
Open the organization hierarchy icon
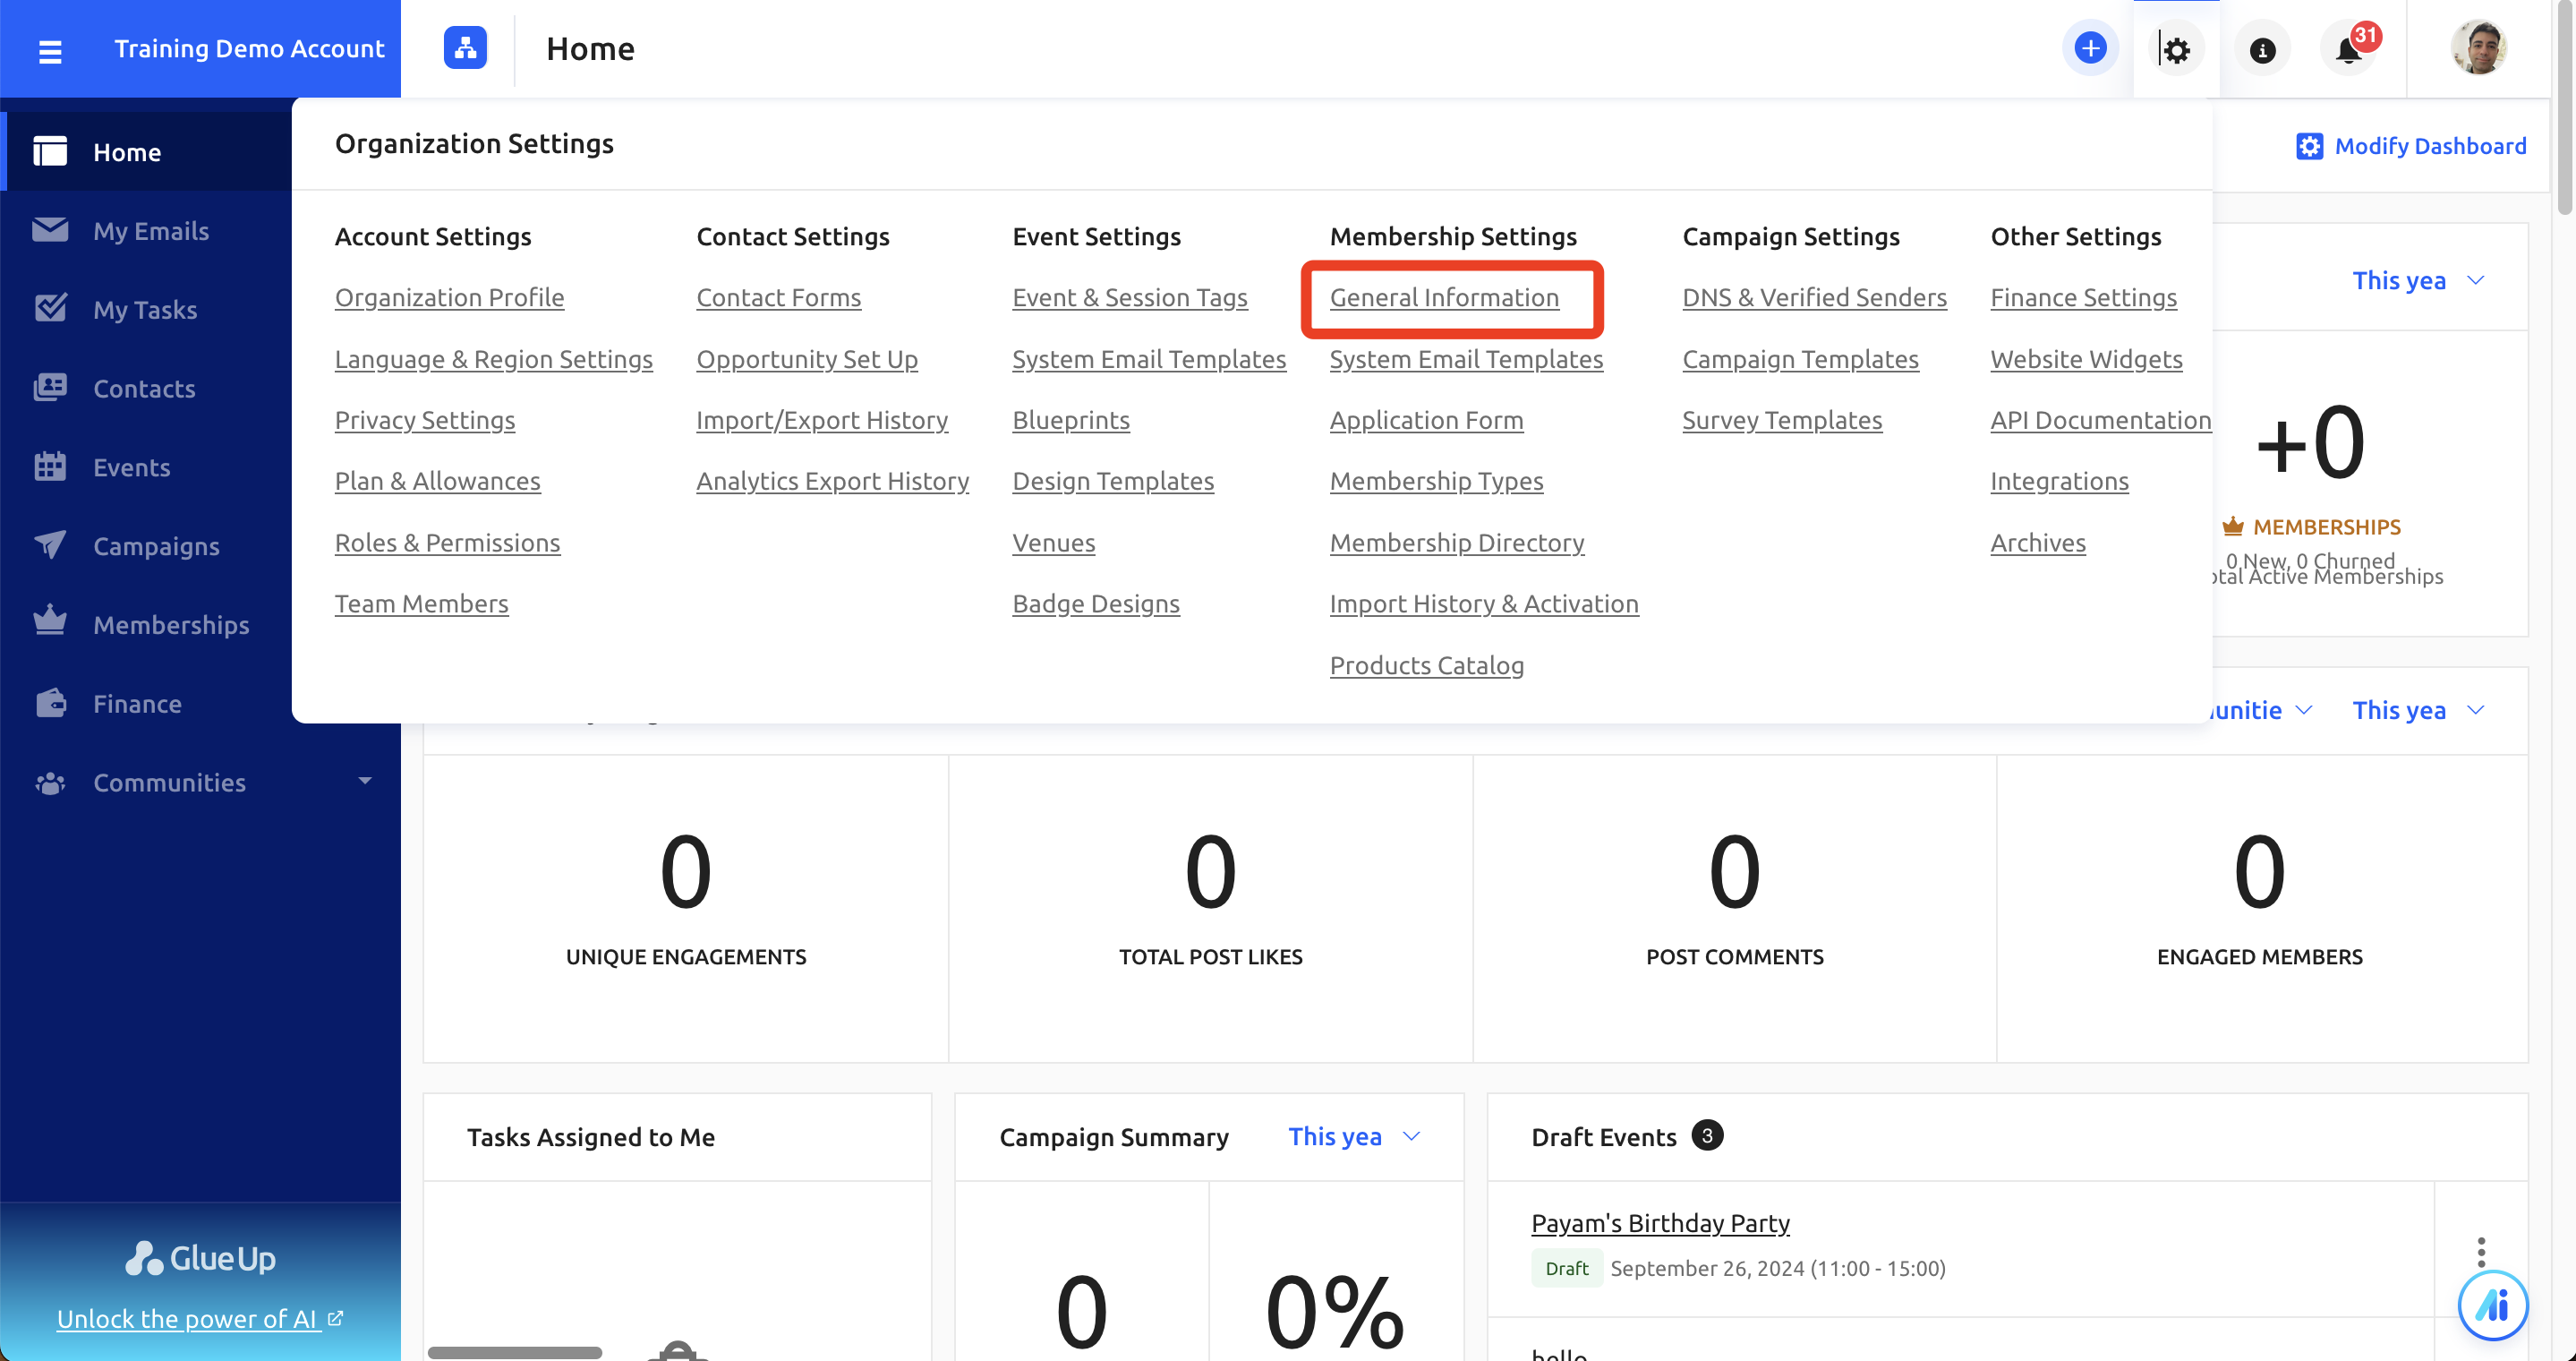(465, 48)
